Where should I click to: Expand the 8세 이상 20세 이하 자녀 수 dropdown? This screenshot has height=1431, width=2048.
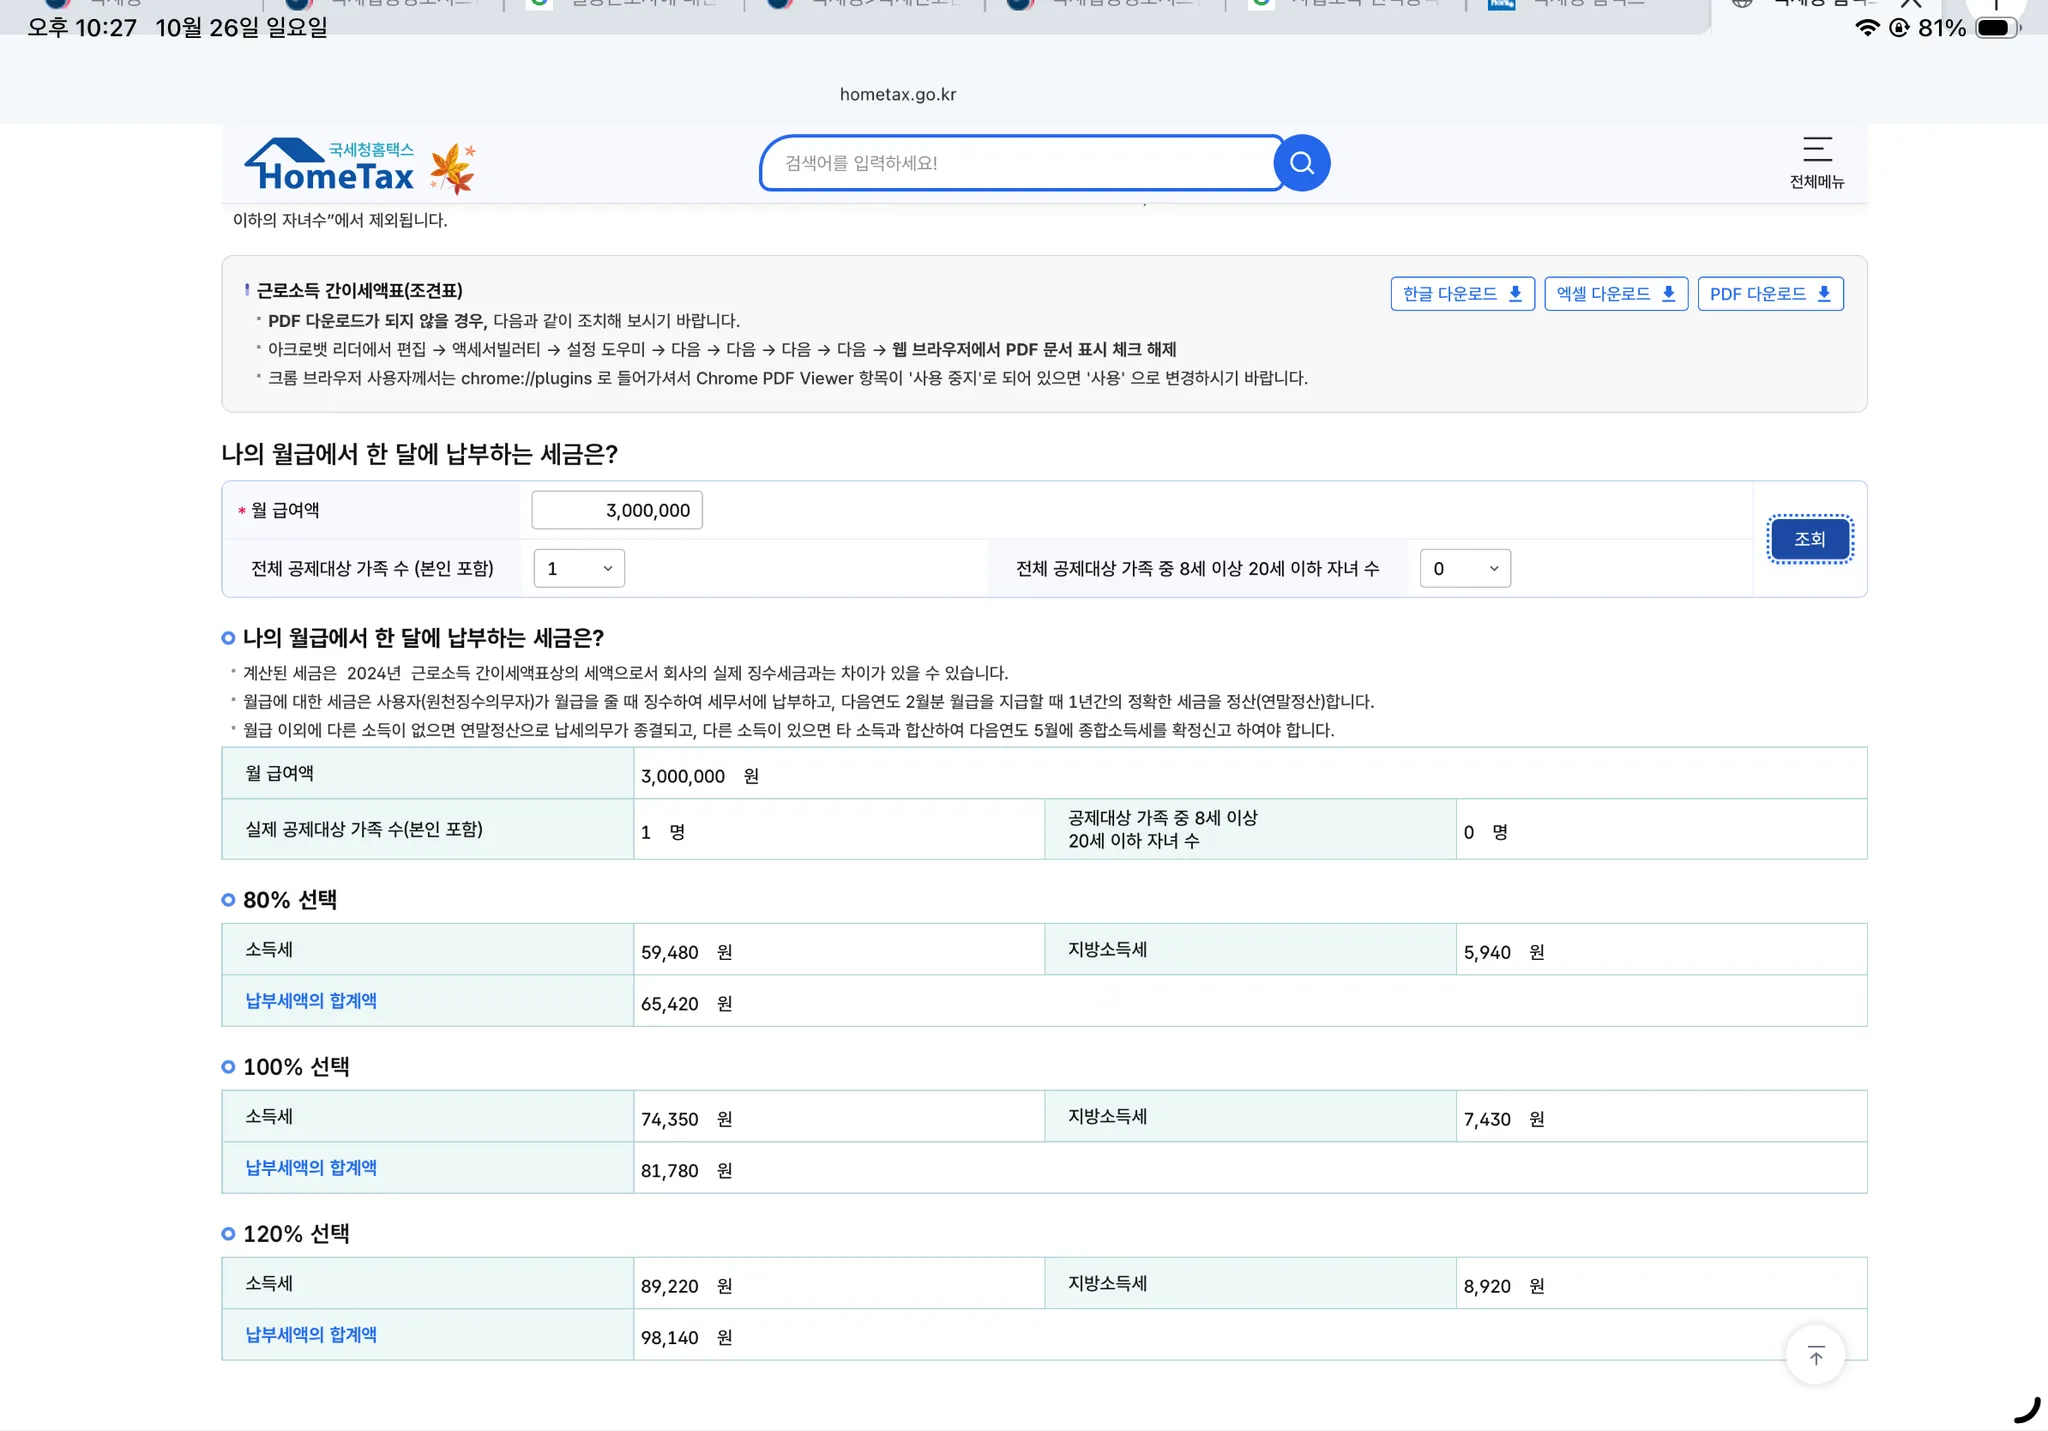coord(1464,568)
